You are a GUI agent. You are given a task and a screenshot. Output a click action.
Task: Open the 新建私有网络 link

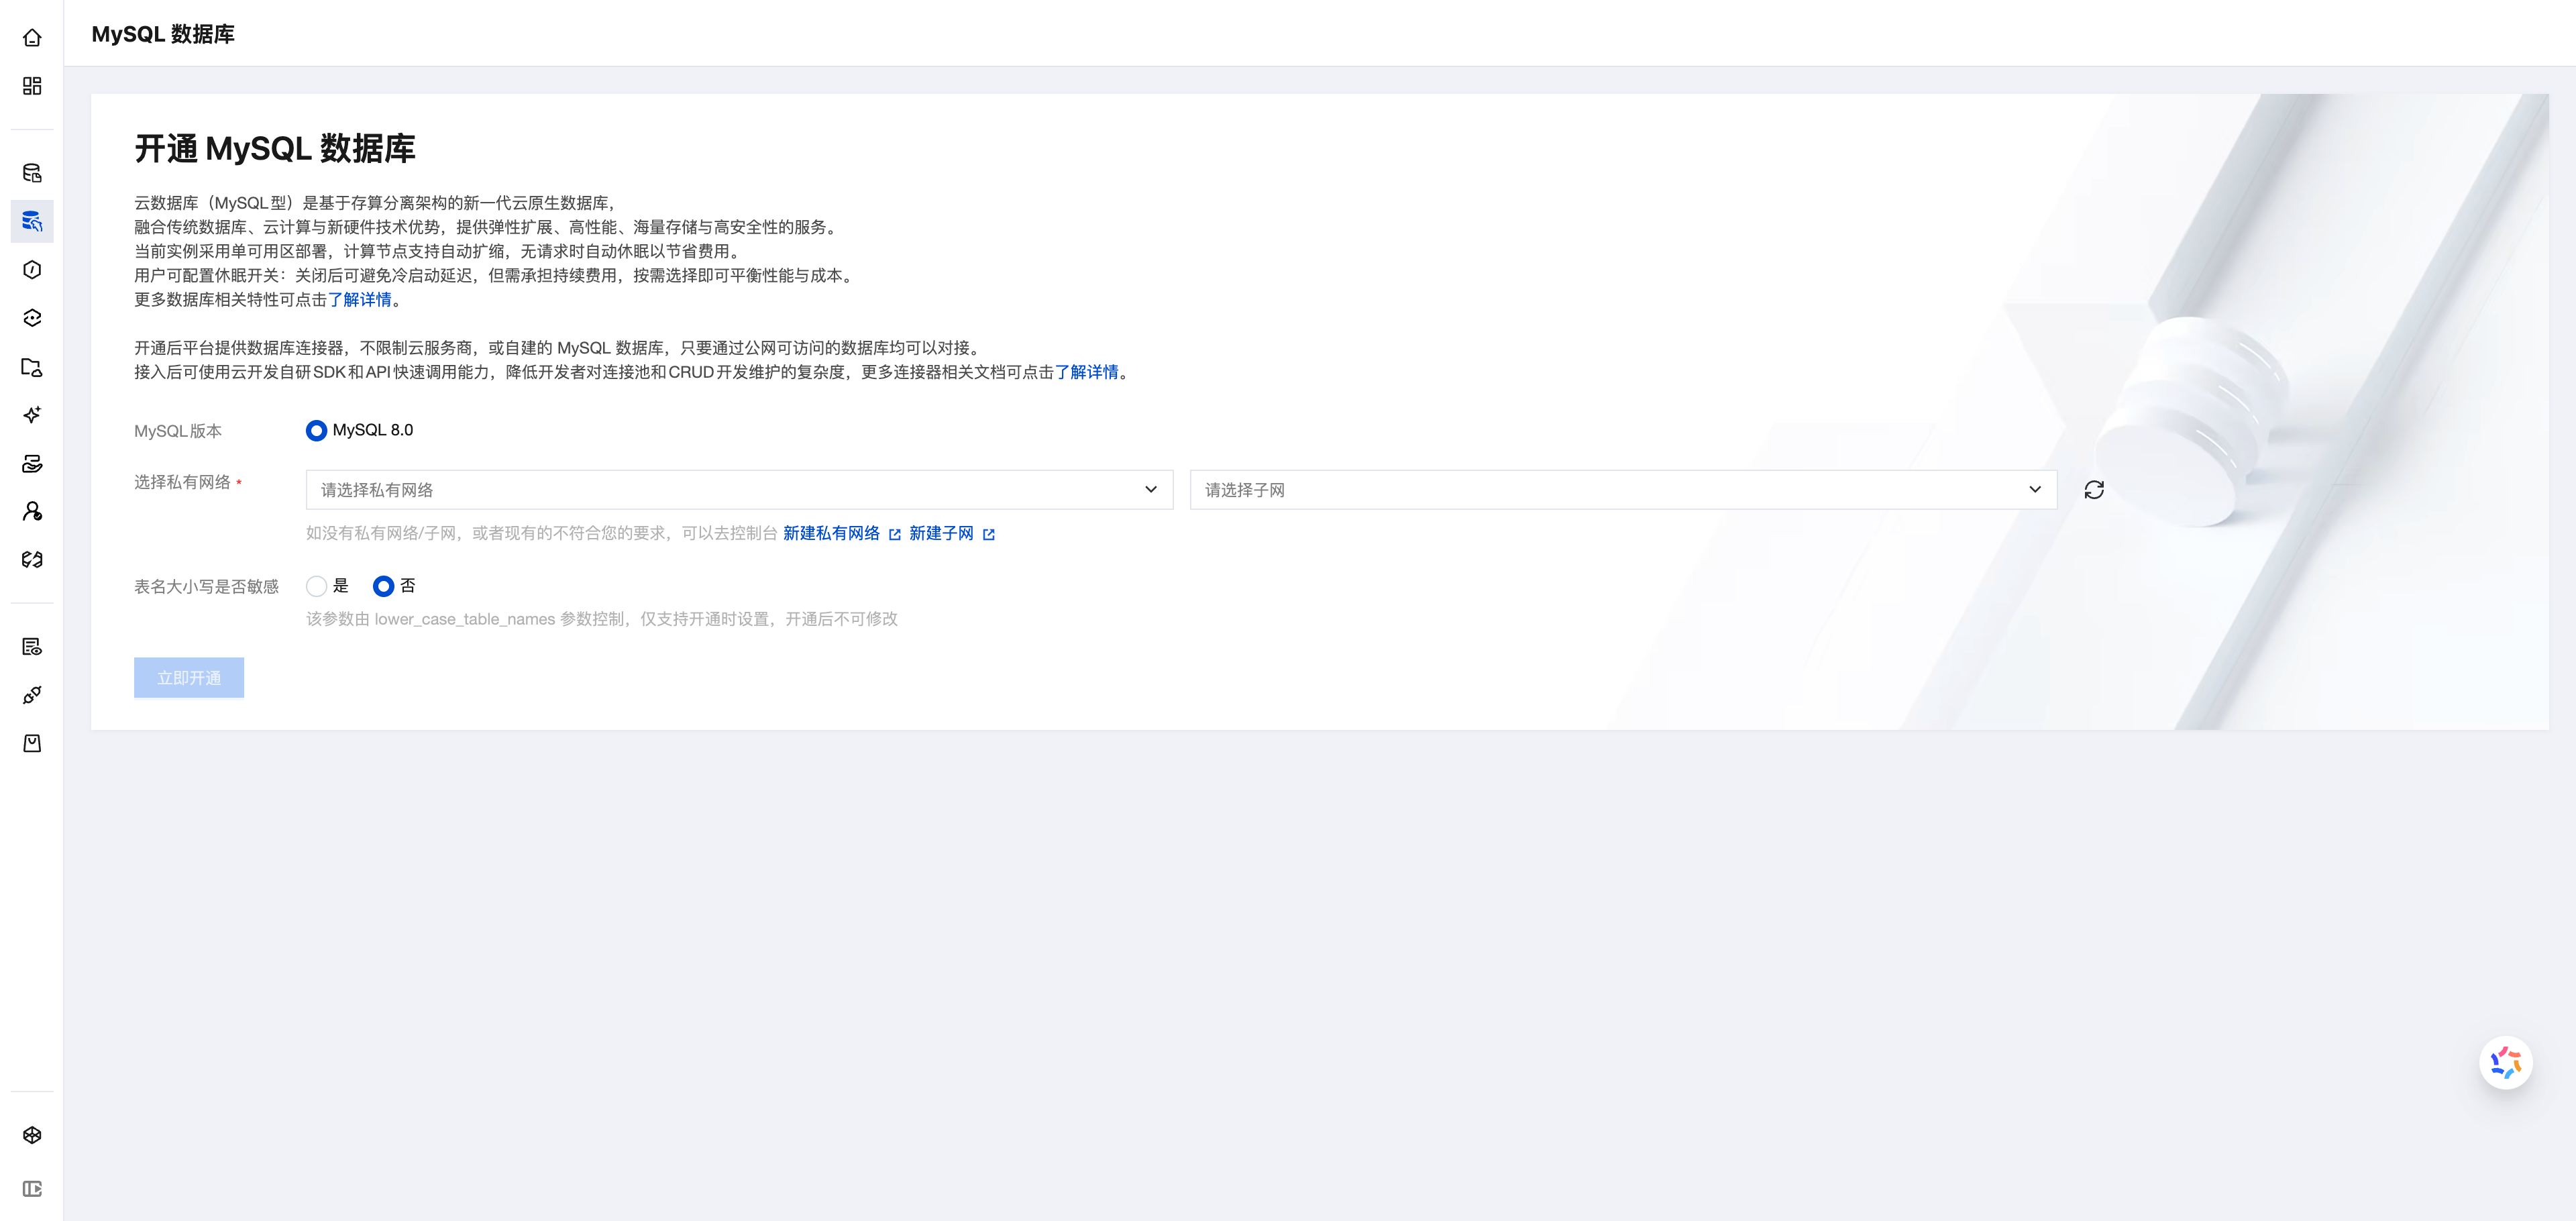[x=833, y=533]
